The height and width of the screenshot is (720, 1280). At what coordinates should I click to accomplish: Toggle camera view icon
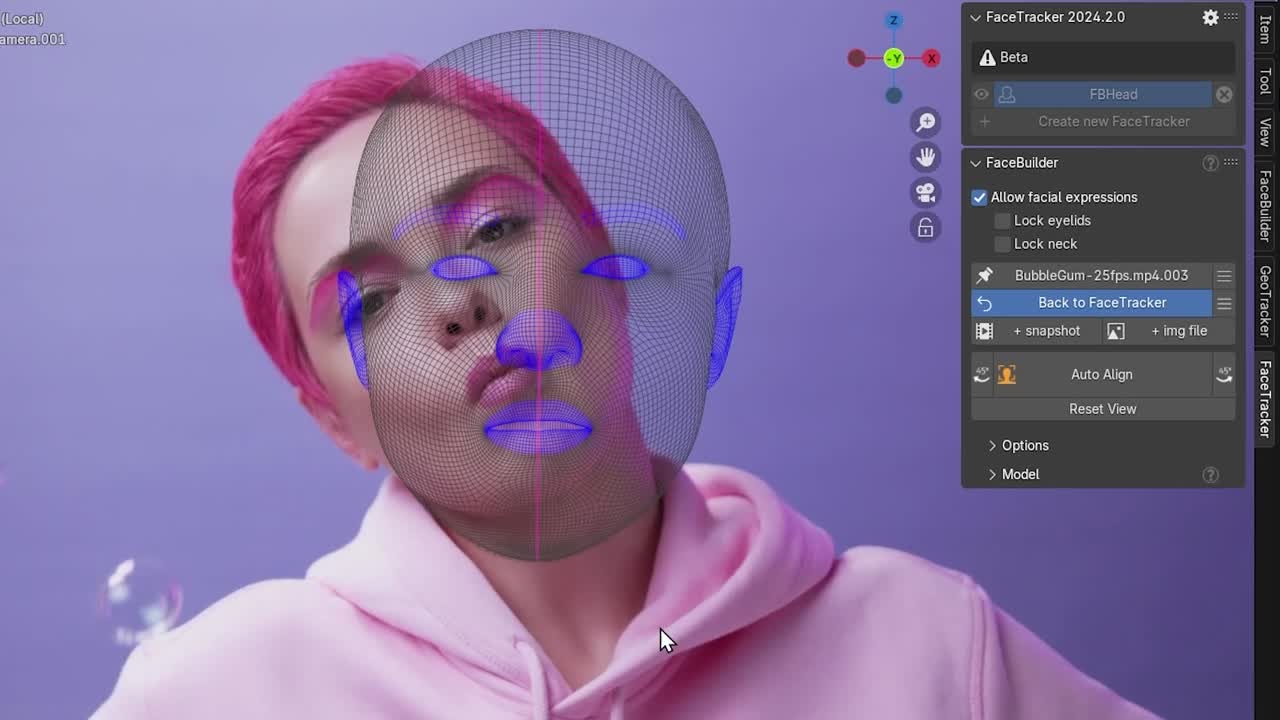click(x=926, y=192)
